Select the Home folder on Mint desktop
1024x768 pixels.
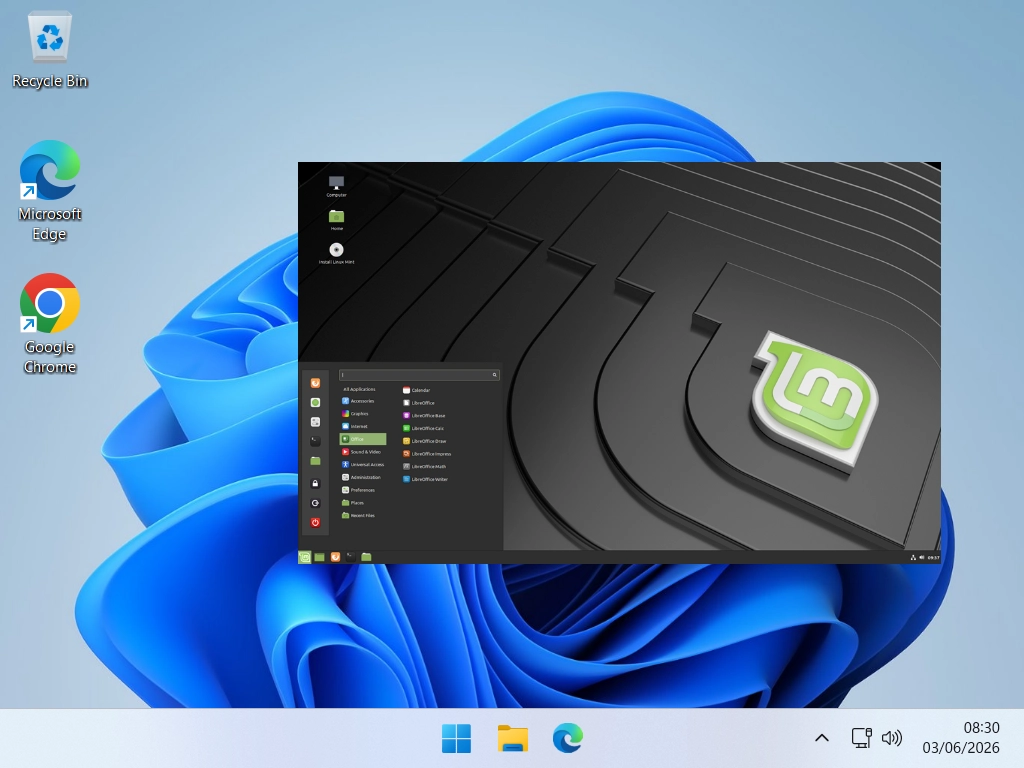(336, 220)
